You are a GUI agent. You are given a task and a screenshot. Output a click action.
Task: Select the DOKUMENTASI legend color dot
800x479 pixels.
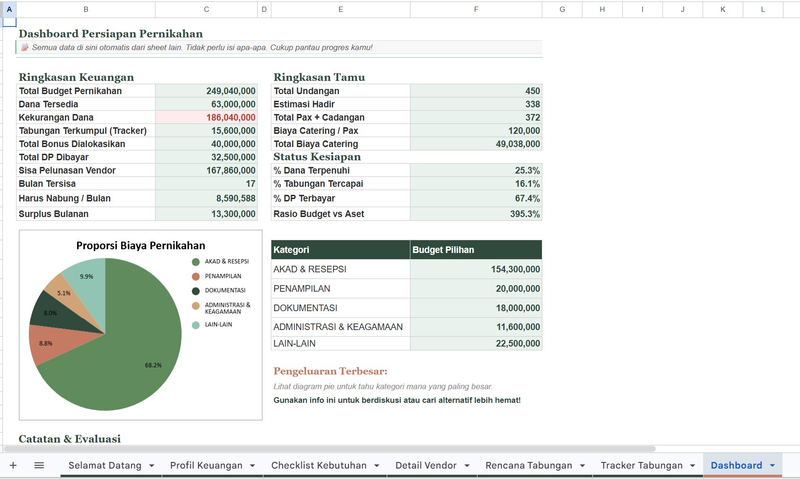[196, 291]
